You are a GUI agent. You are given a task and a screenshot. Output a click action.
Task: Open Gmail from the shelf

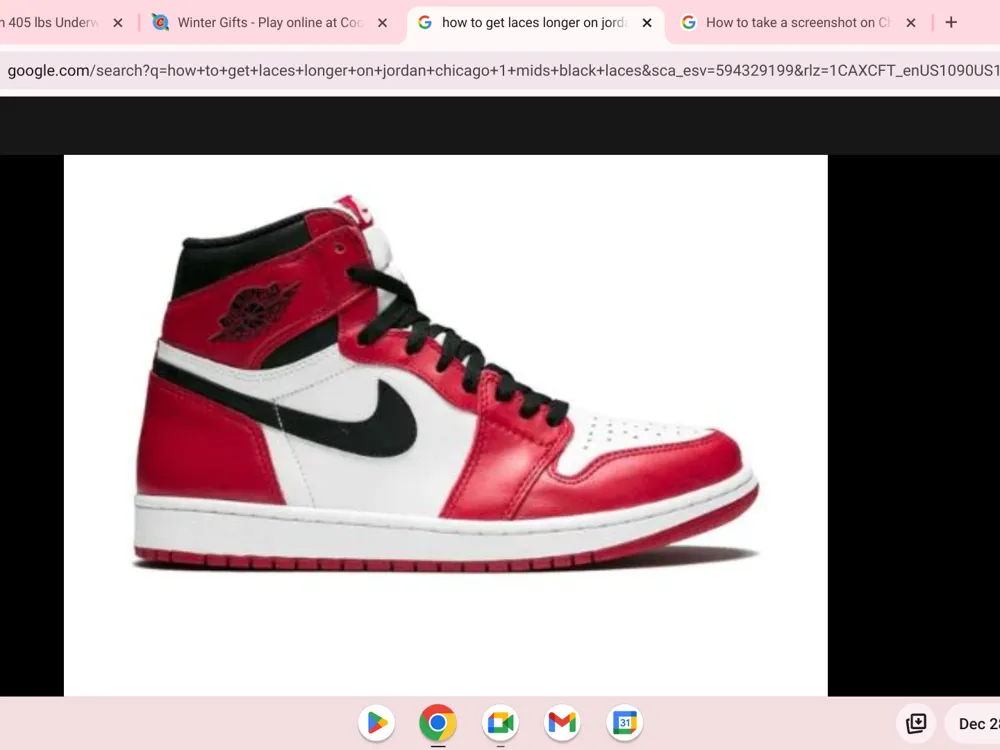[x=562, y=723]
